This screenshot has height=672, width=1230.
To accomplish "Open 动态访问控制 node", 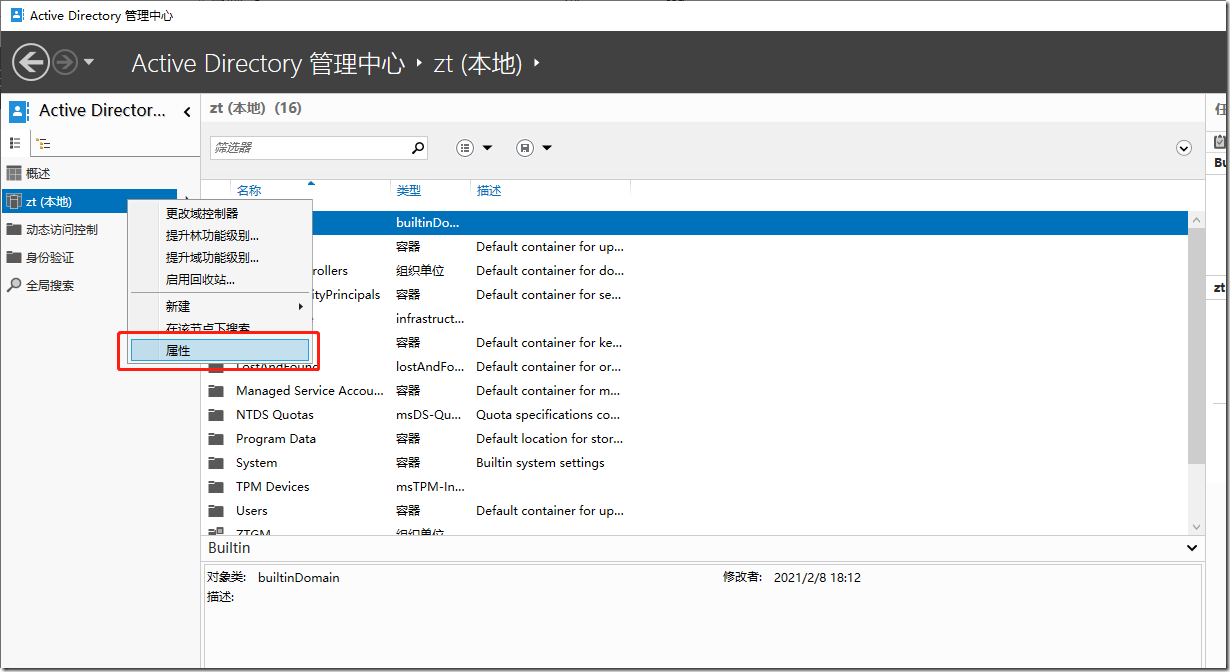I will coord(62,230).
